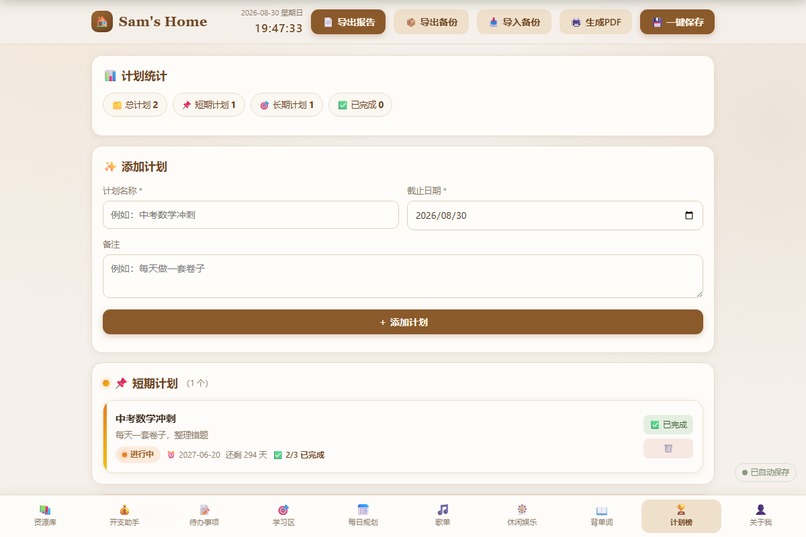
Task: Click the 生成PDF button
Action: pyautogui.click(x=596, y=22)
